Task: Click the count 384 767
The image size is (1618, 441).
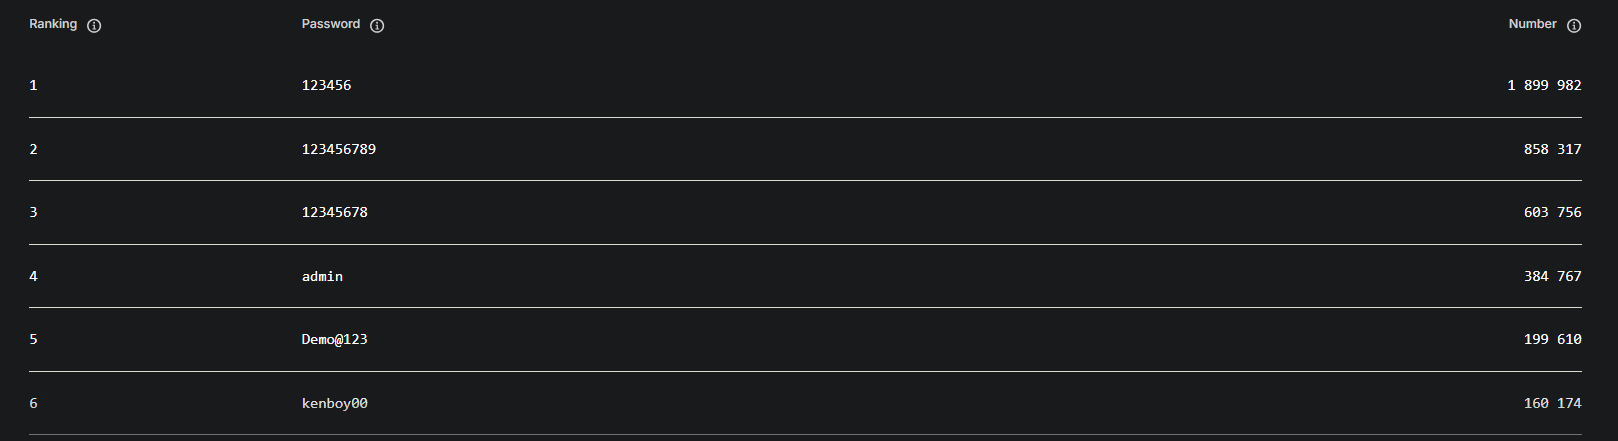Action: [1552, 276]
